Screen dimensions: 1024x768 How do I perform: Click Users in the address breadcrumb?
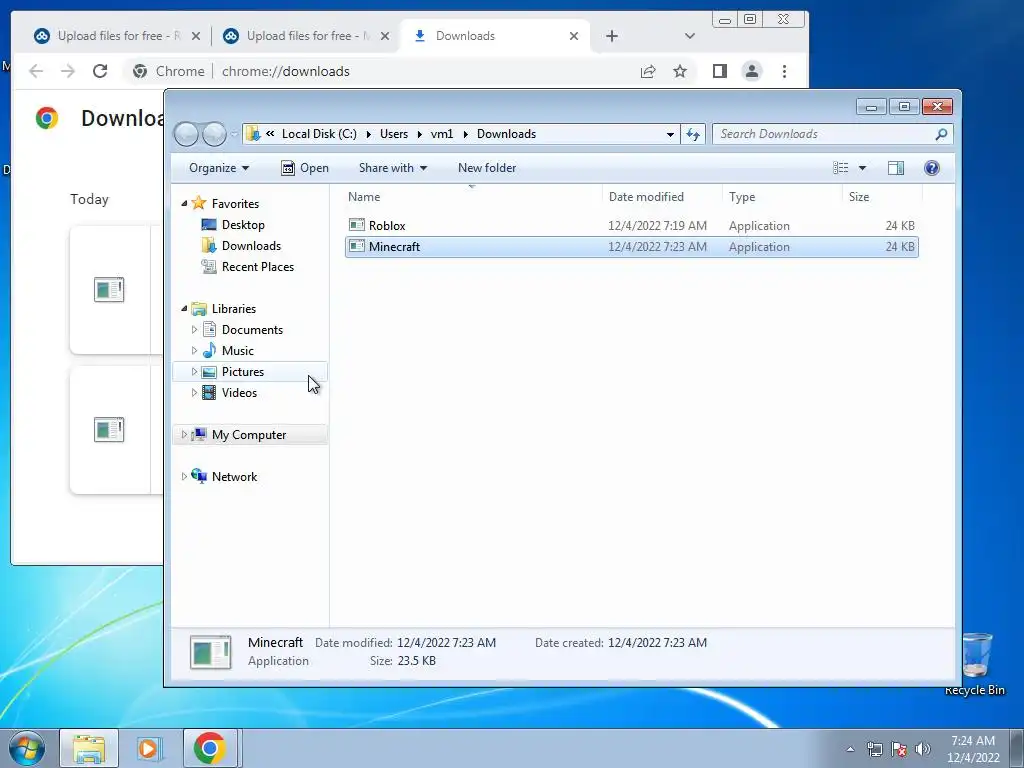(x=394, y=134)
